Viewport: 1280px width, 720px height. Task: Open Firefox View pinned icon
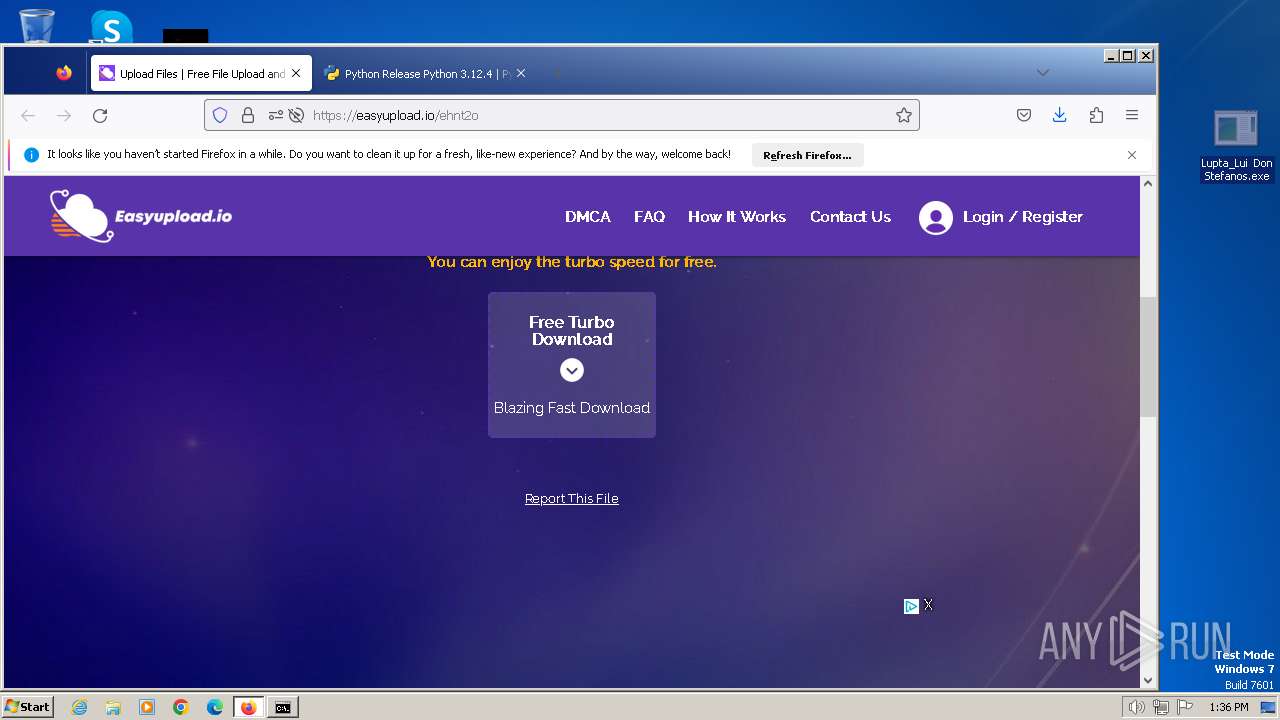[64, 73]
